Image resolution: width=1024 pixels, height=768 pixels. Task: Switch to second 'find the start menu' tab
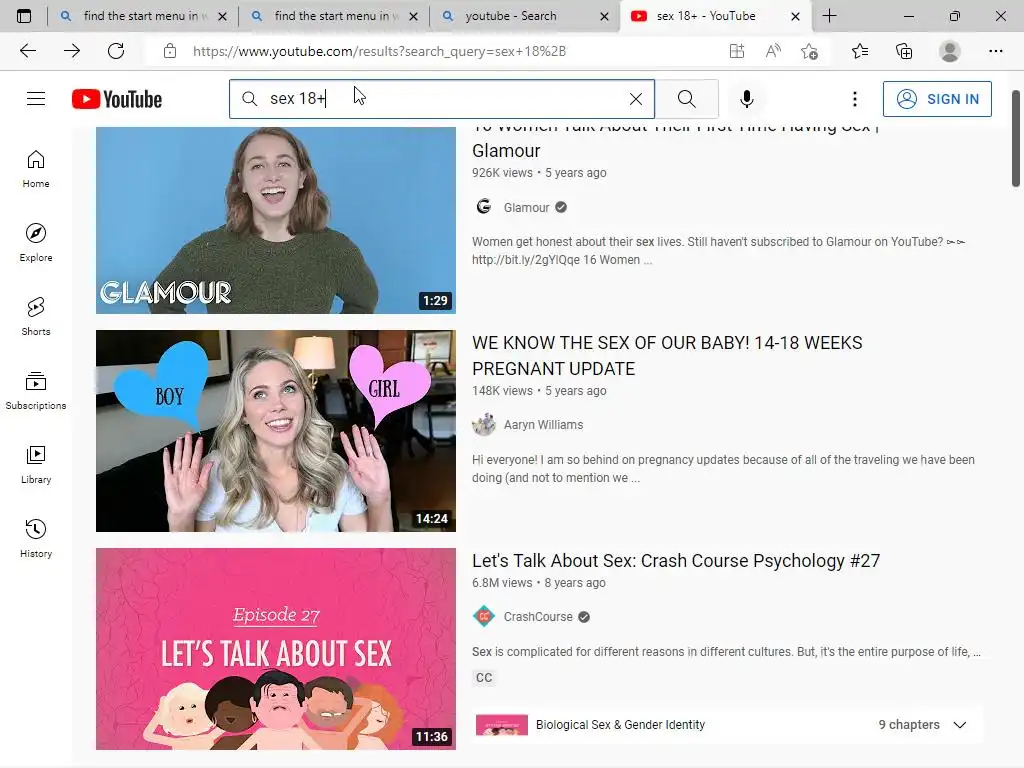[x=334, y=16]
